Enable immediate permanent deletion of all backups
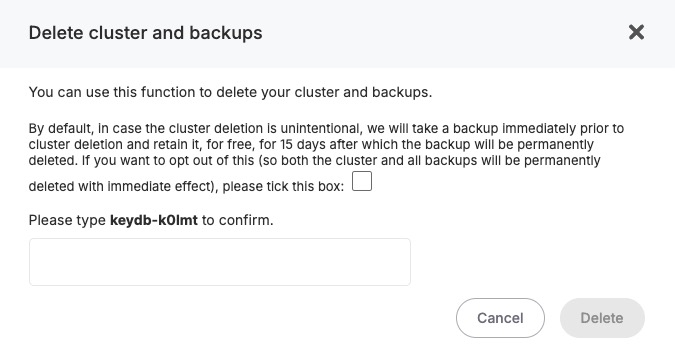This screenshot has width=675, height=363. point(362,181)
